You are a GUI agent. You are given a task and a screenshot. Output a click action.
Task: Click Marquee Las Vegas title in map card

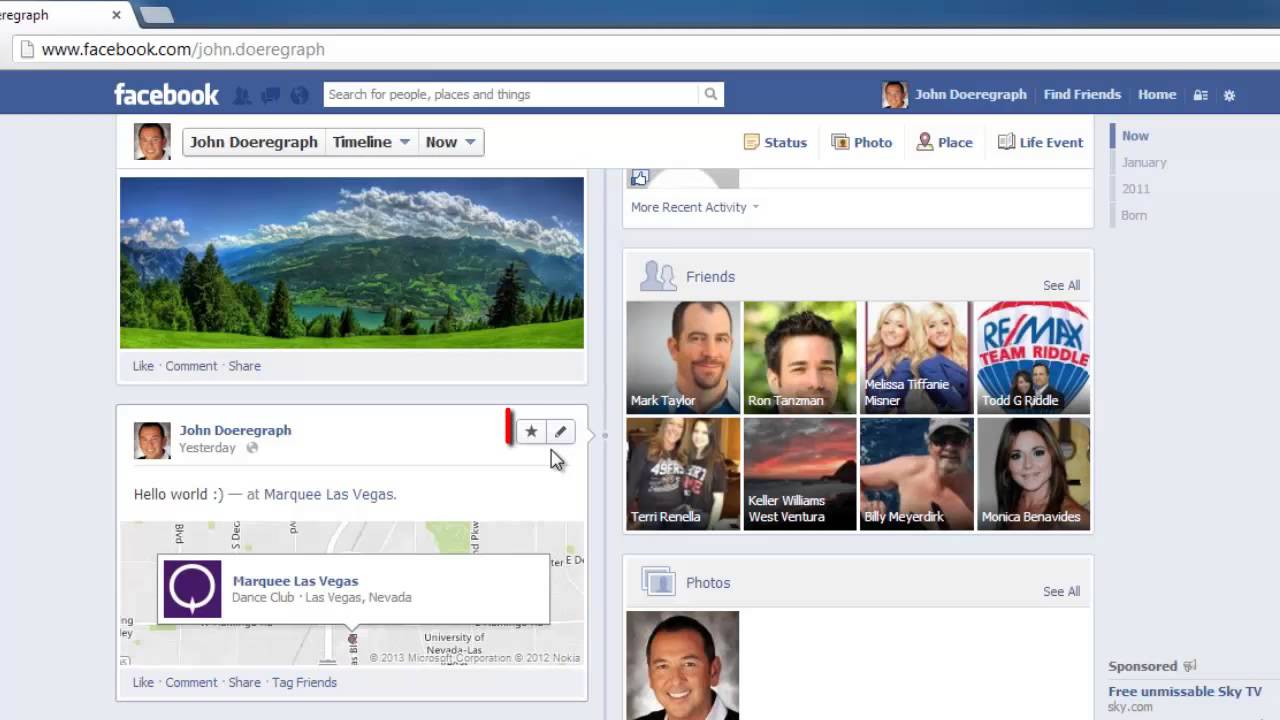click(295, 581)
